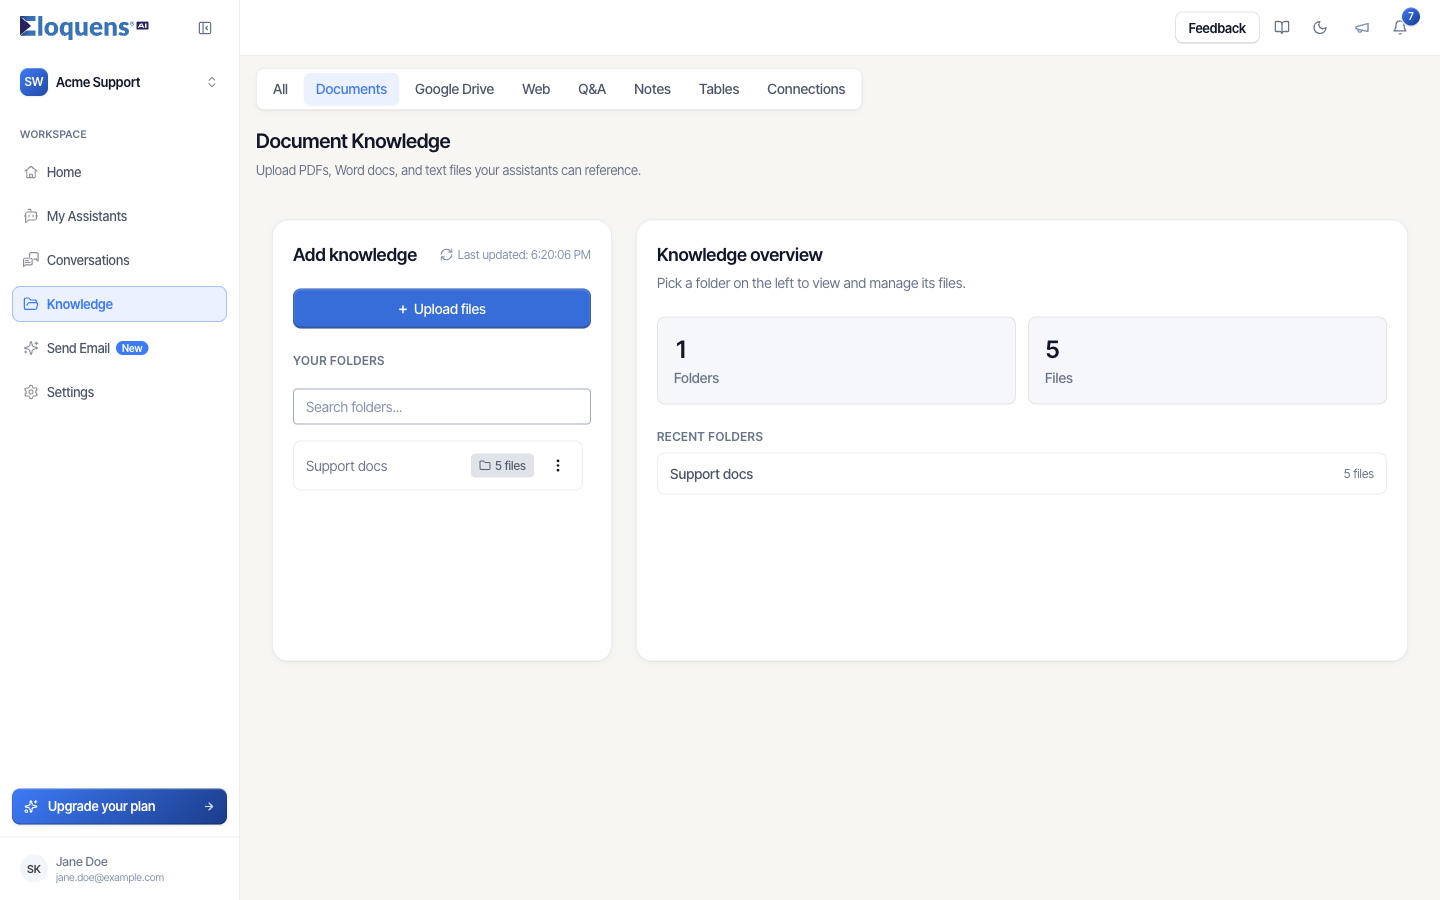Go to Home in the sidebar
The width and height of the screenshot is (1440, 900).
[x=119, y=172]
